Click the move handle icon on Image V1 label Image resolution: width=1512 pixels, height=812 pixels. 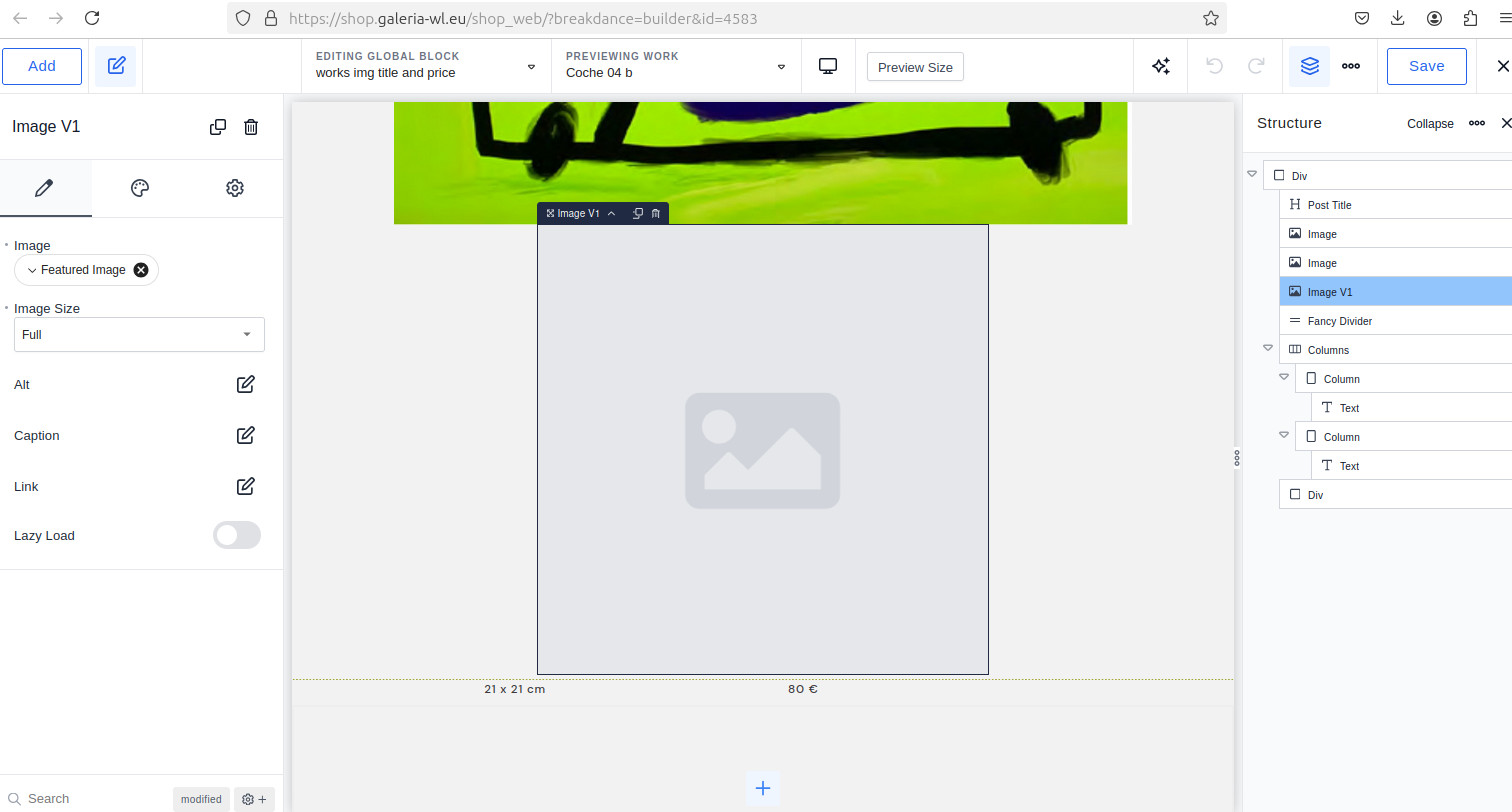pyautogui.click(x=550, y=213)
